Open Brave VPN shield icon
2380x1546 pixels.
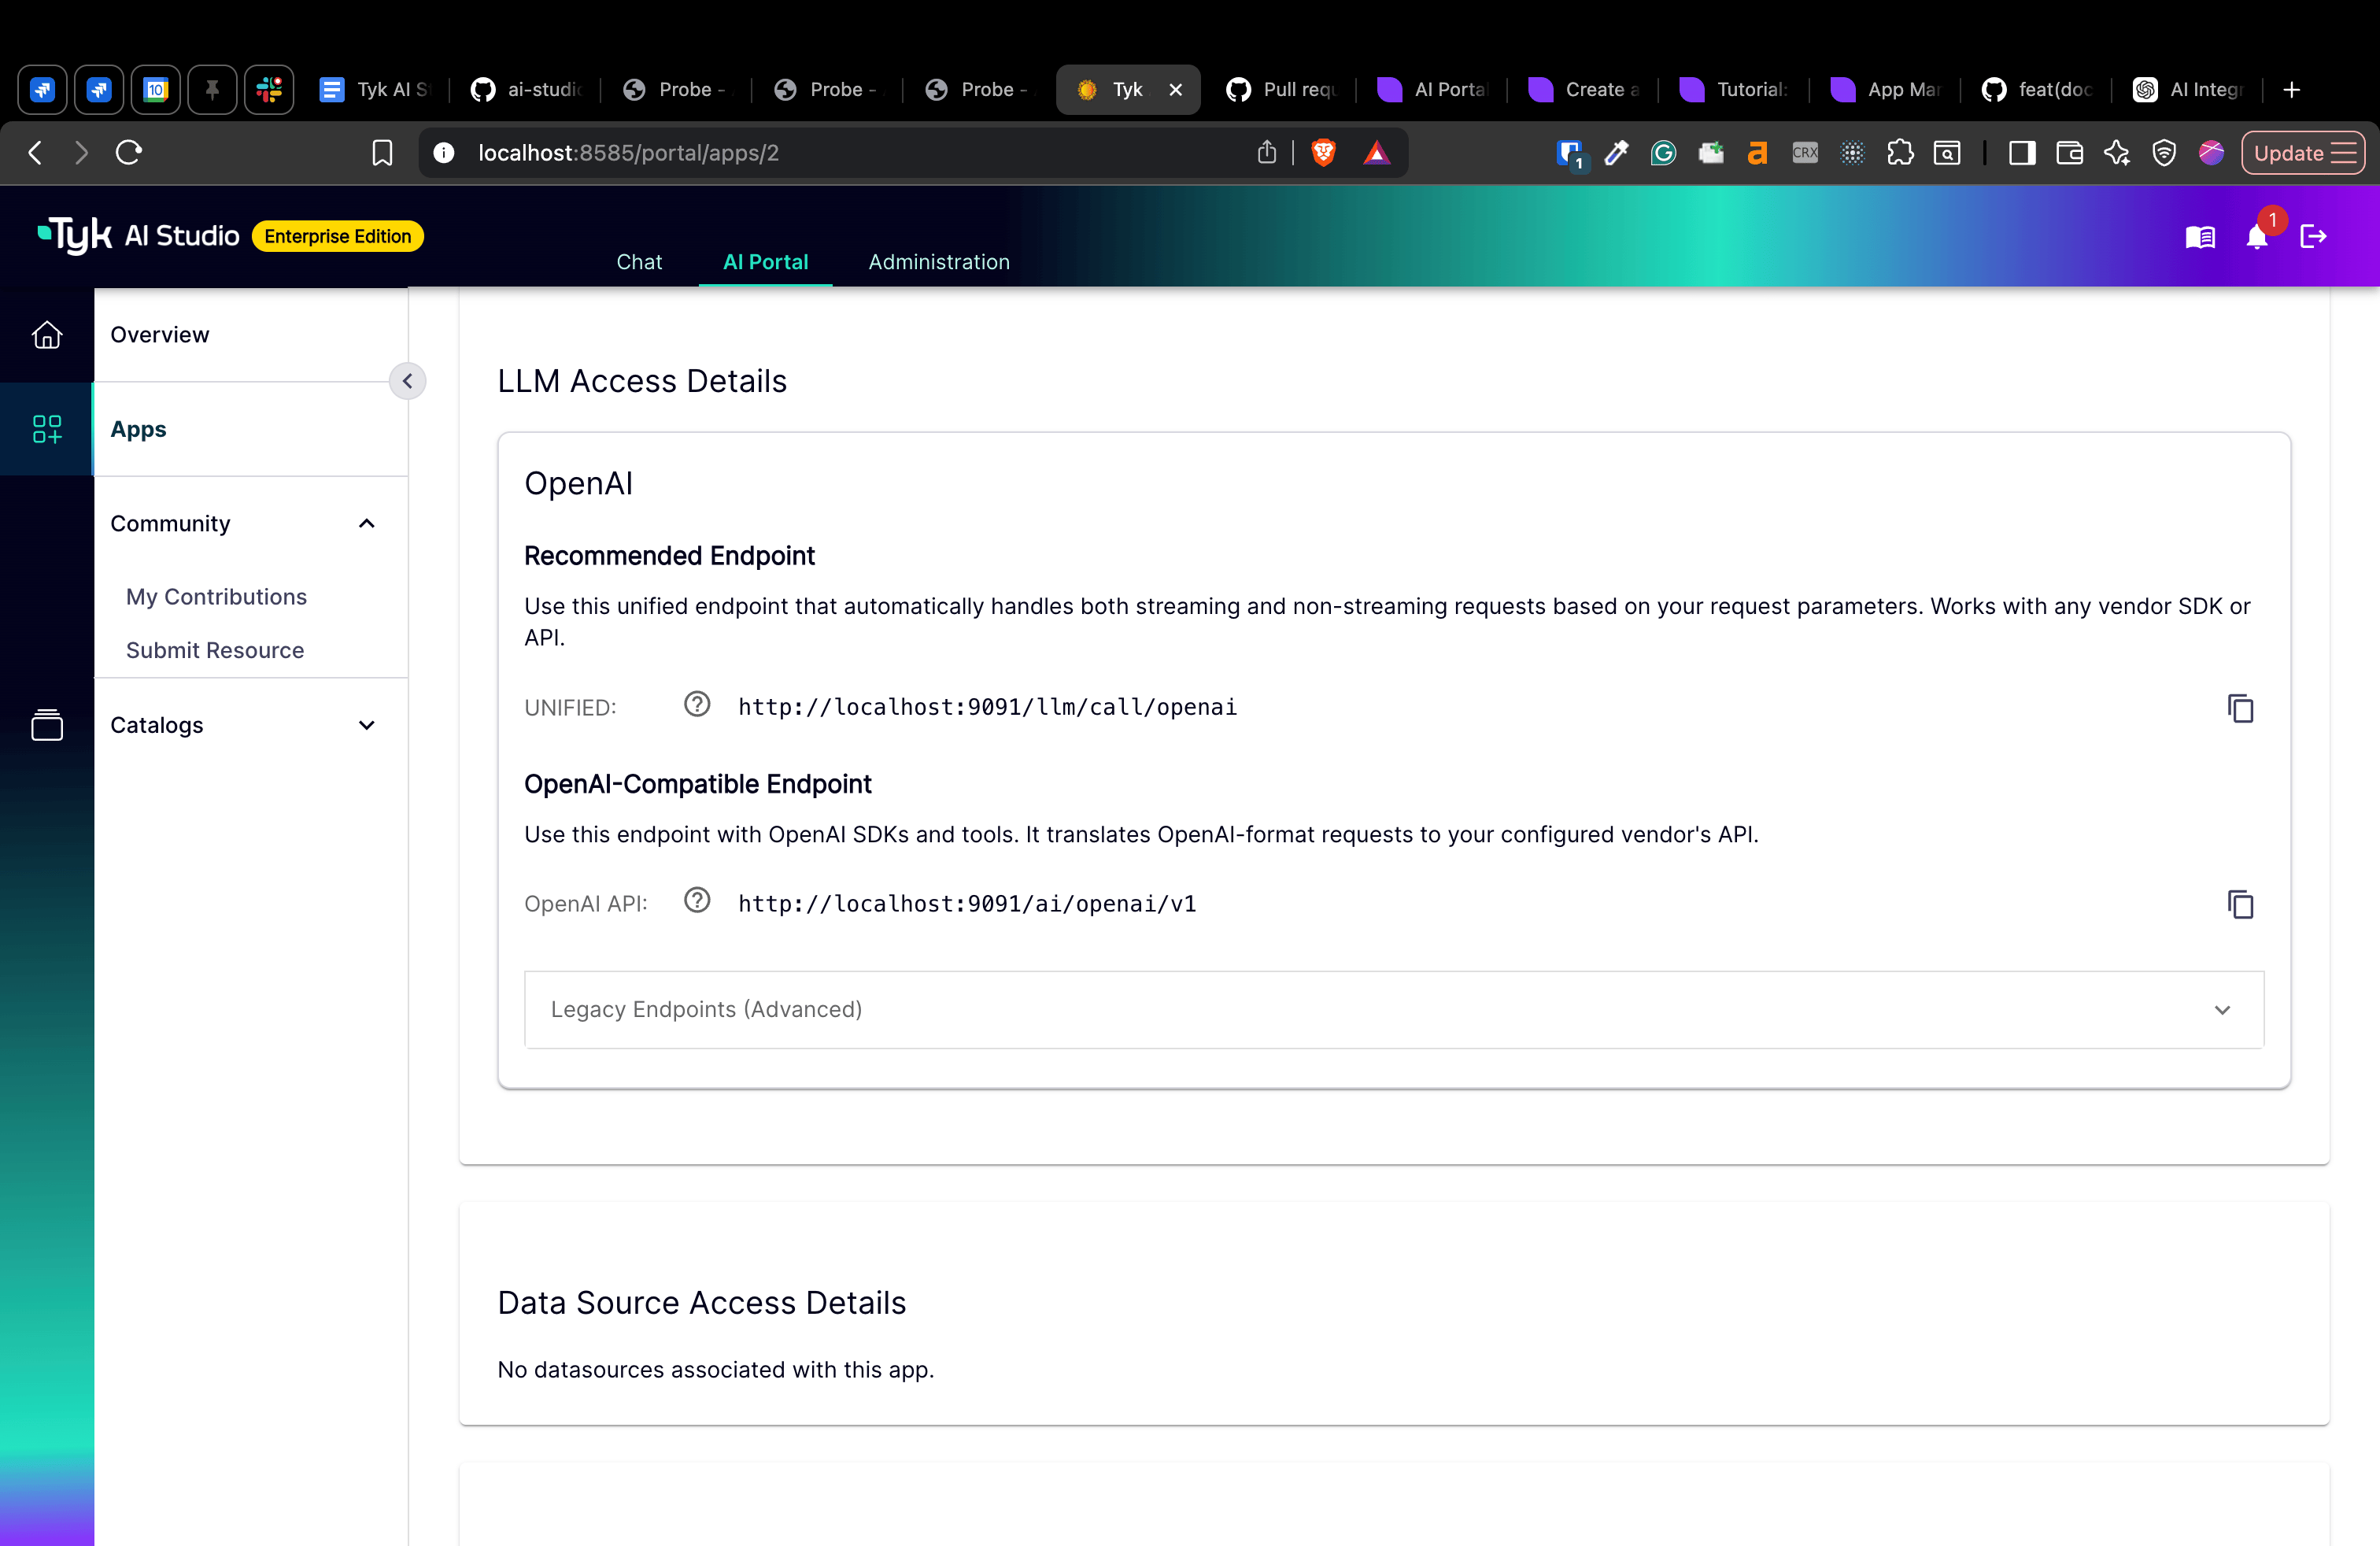pos(2164,153)
